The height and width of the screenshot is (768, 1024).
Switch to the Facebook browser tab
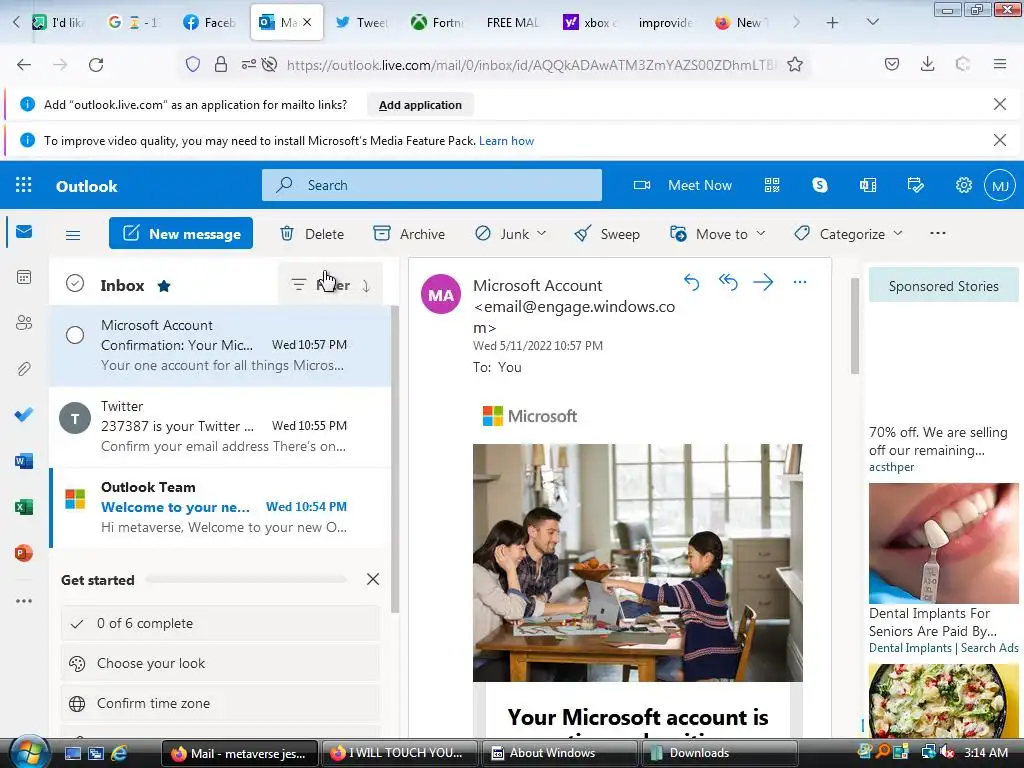click(x=209, y=22)
